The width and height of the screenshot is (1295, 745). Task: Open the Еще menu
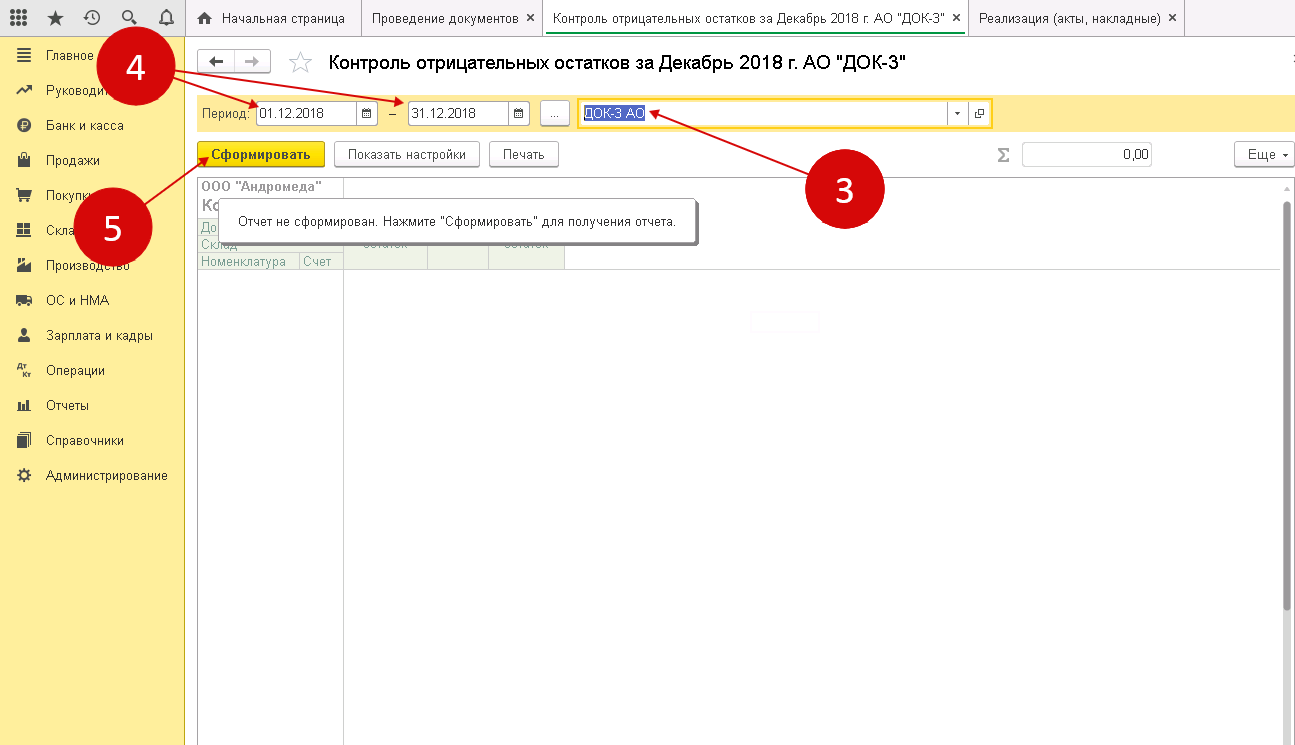click(1262, 154)
